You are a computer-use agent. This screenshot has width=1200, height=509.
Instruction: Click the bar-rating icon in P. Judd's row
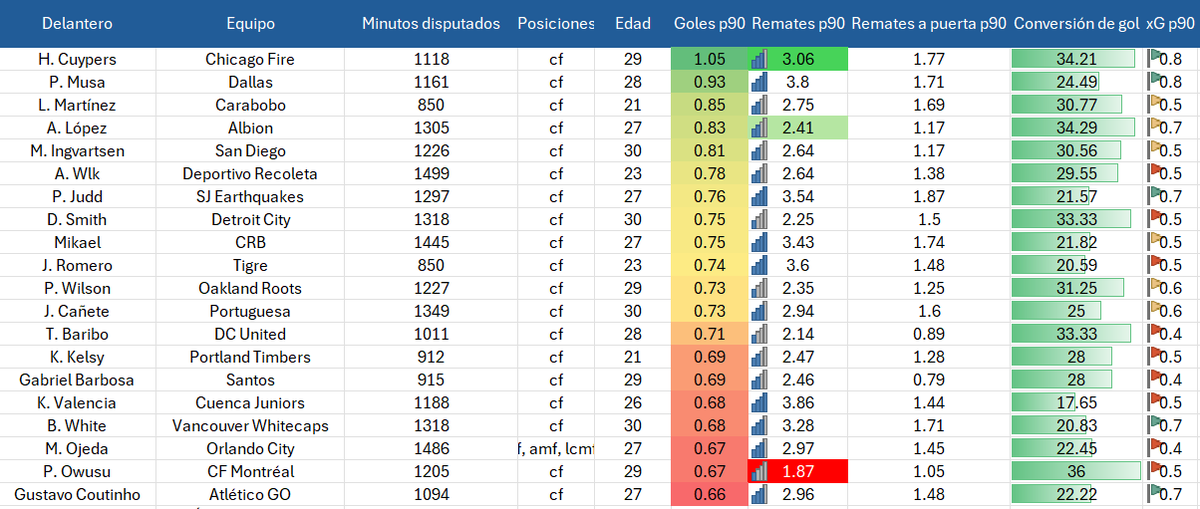pyautogui.click(x=758, y=196)
